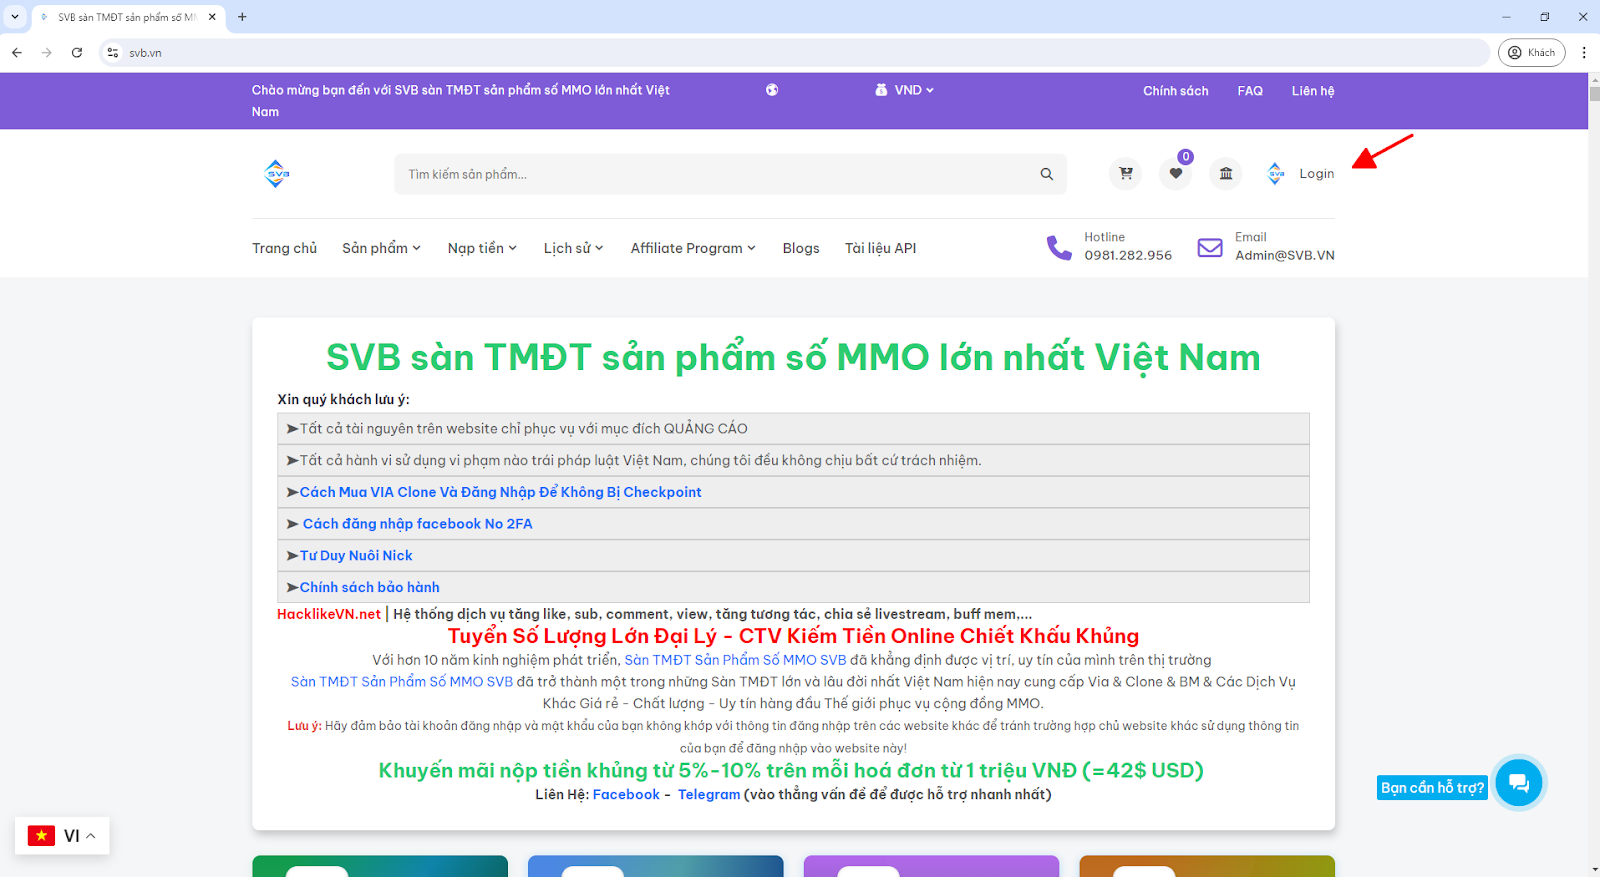1600x877 pixels.
Task: Open Cách đăng nhập facebook No 2FA link
Action: point(418,524)
